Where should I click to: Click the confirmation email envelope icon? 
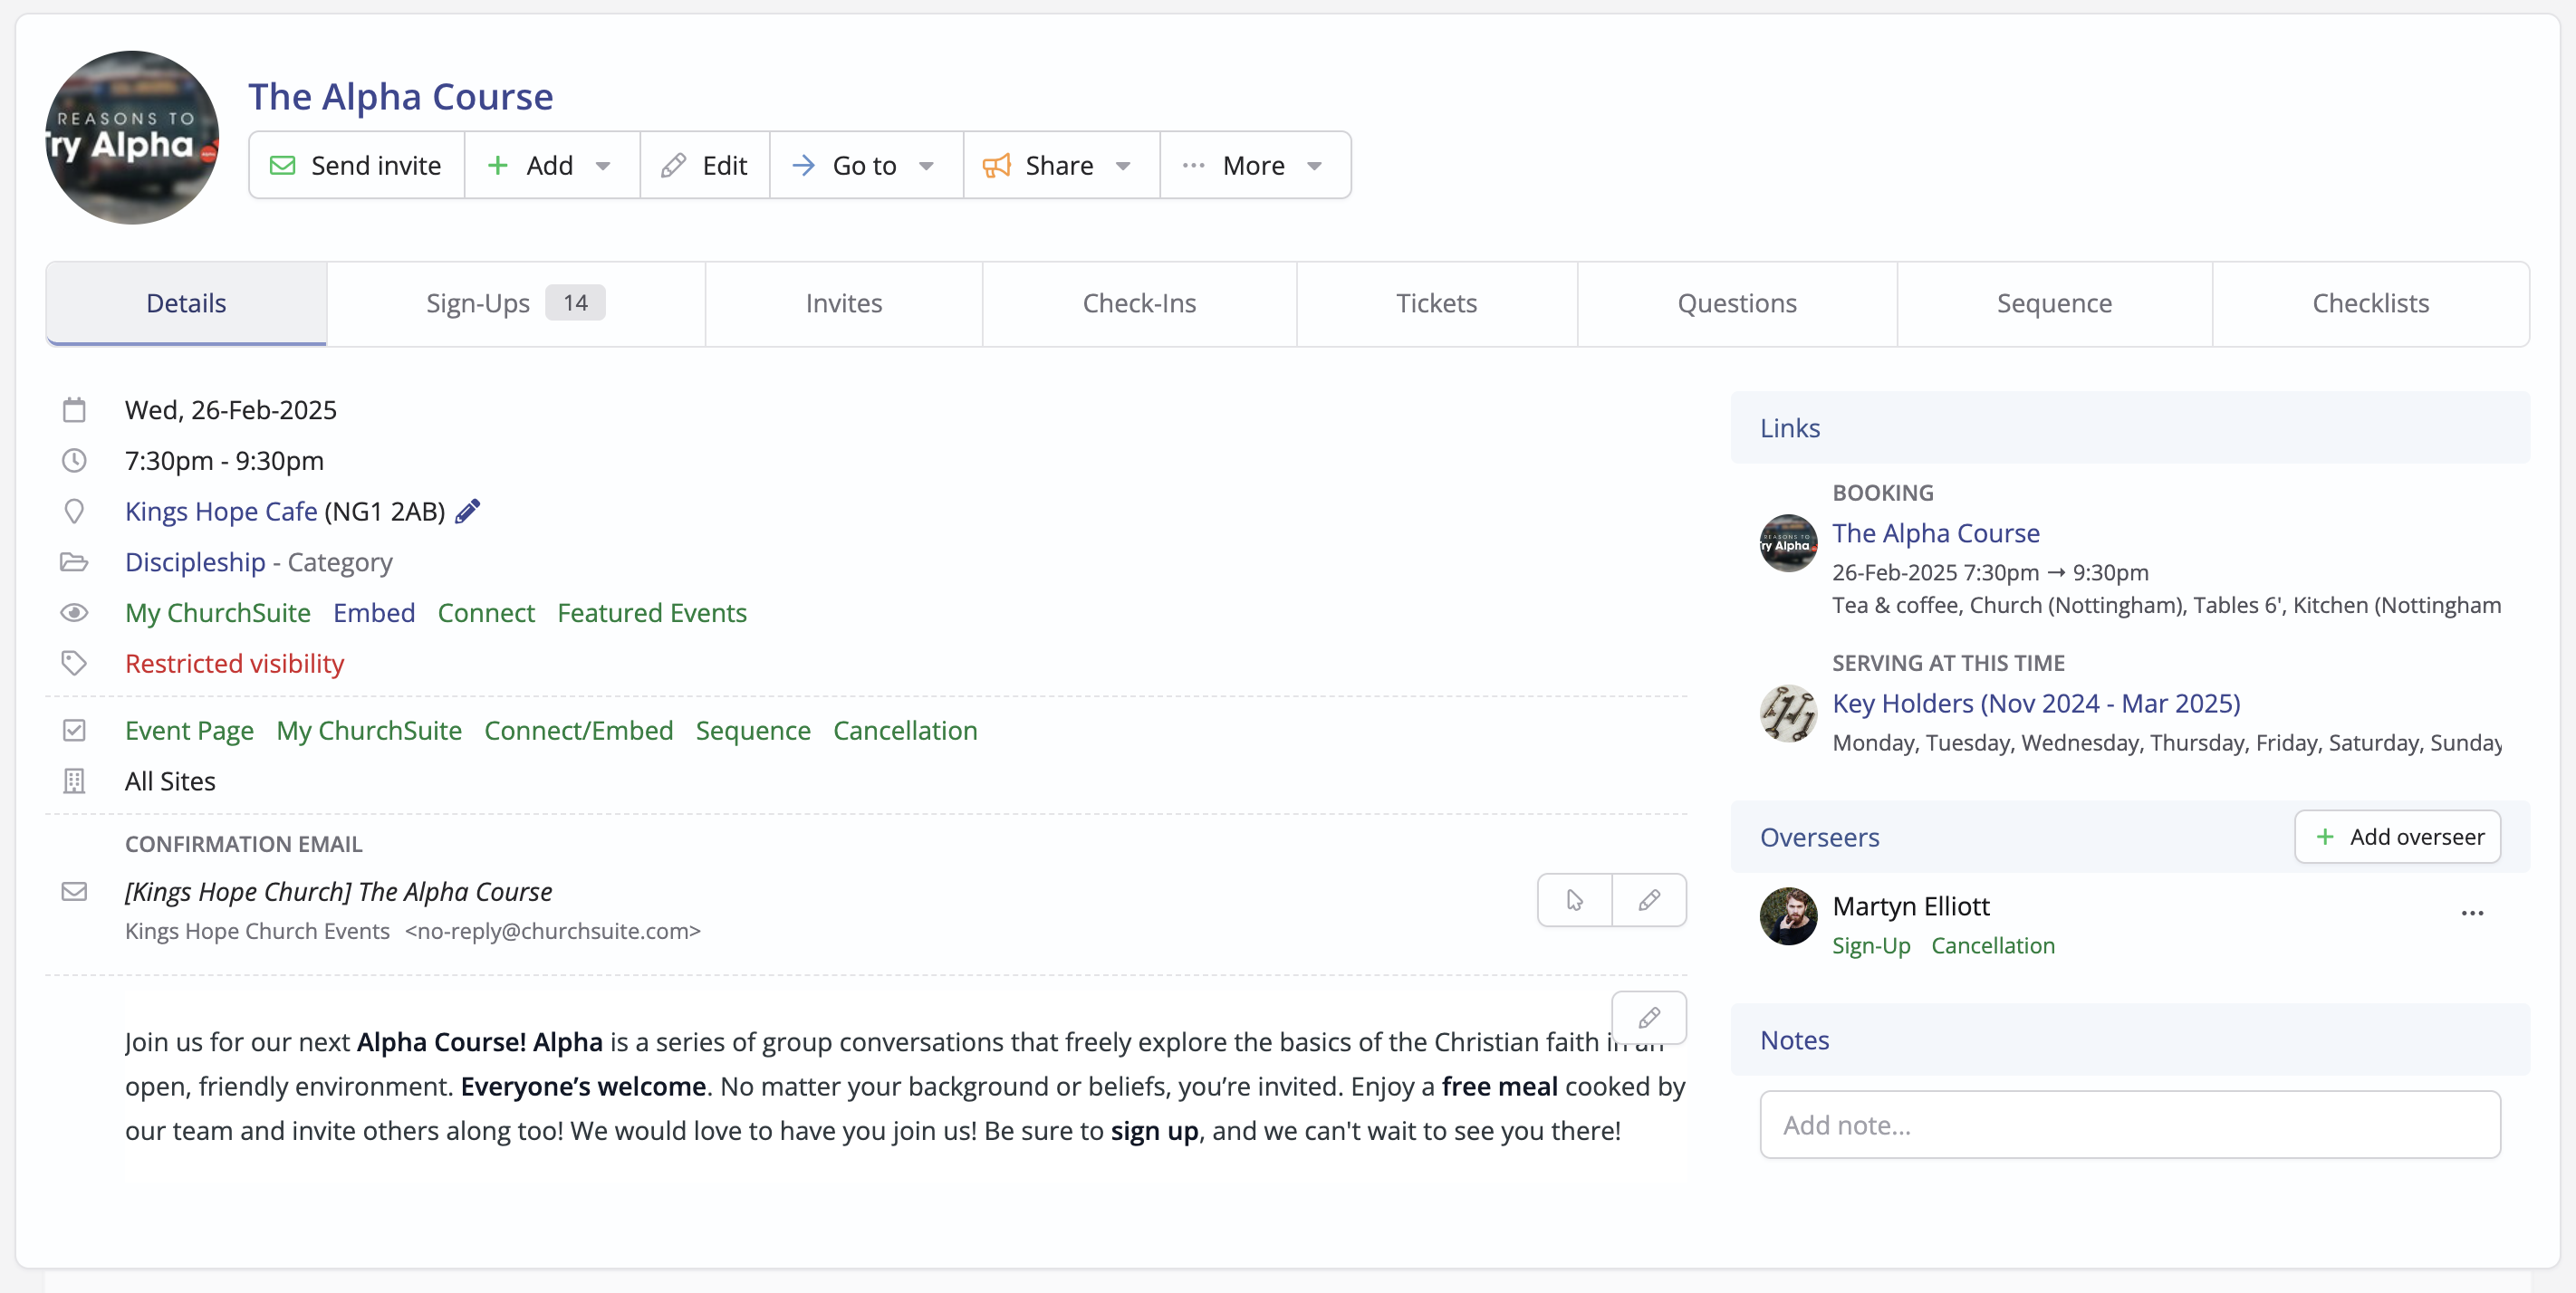pyautogui.click(x=74, y=891)
